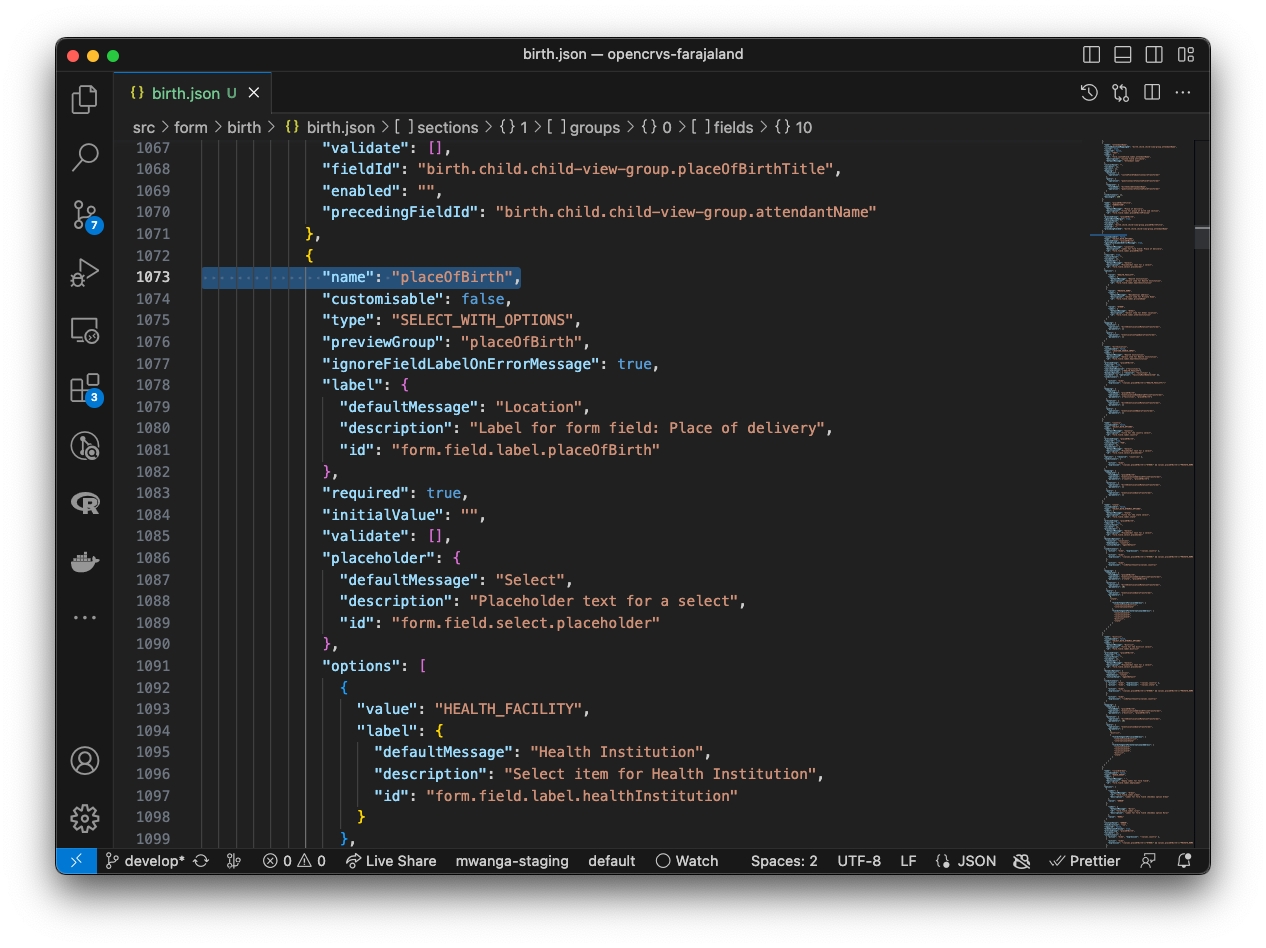This screenshot has height=948, width=1266.
Task: Open the src breadcrumb dropdown
Action: (x=144, y=127)
